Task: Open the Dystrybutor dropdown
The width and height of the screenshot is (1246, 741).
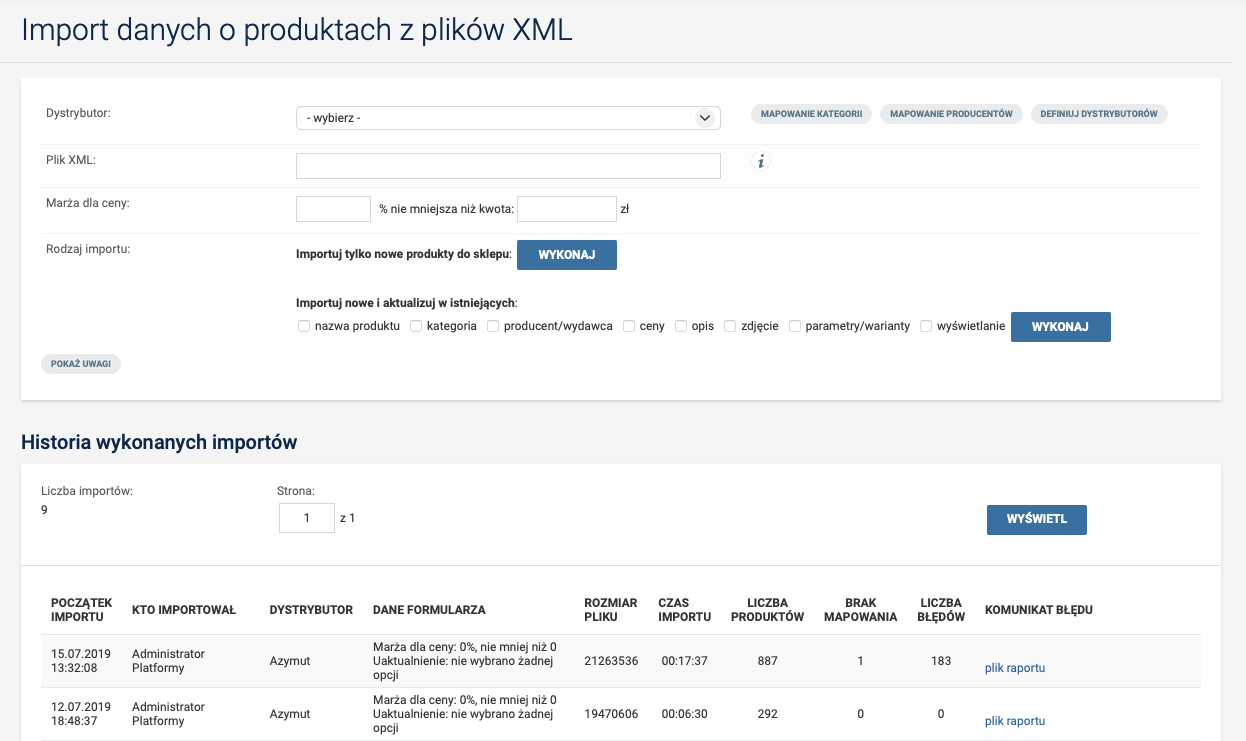Action: 508,118
